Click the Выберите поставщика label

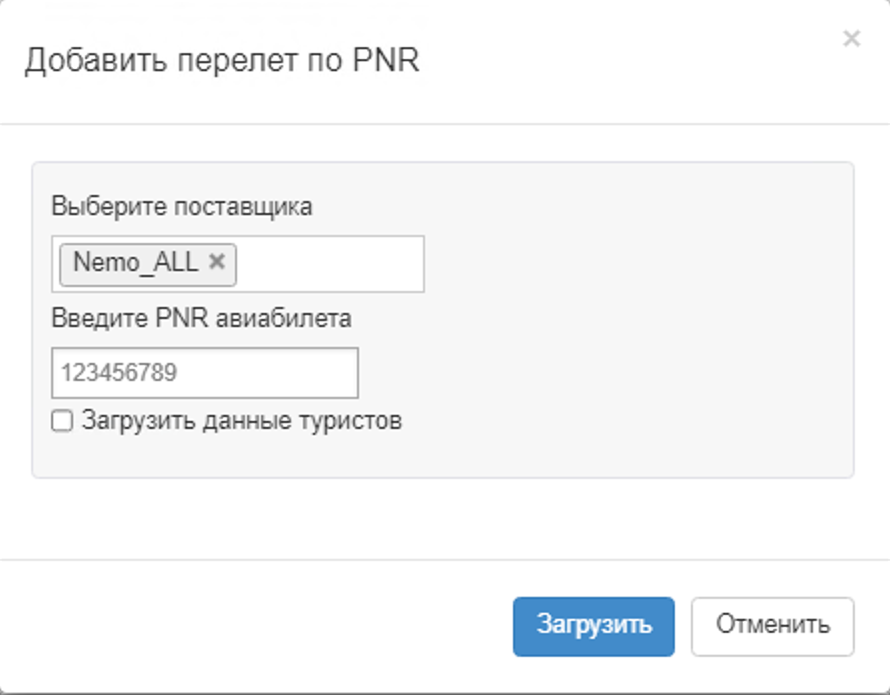181,207
